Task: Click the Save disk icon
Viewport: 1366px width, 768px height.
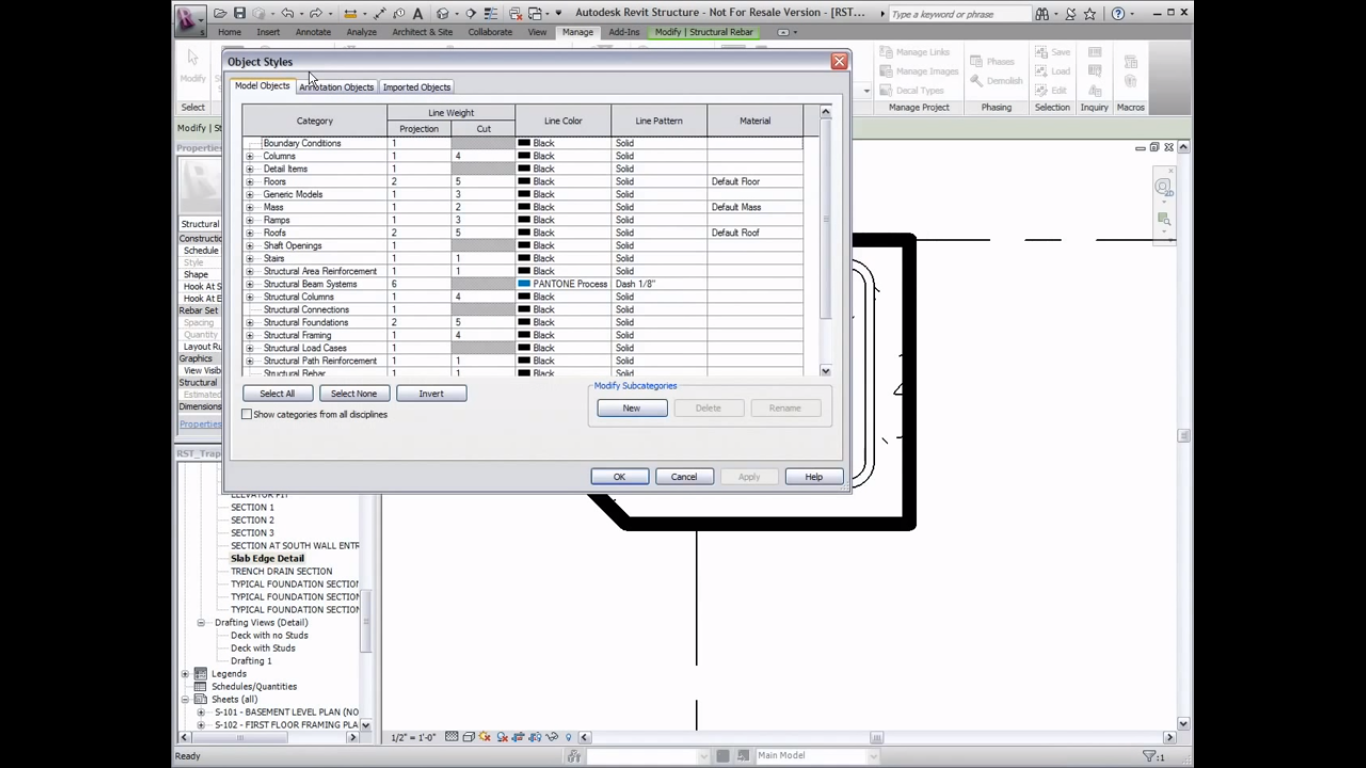Action: tap(240, 14)
